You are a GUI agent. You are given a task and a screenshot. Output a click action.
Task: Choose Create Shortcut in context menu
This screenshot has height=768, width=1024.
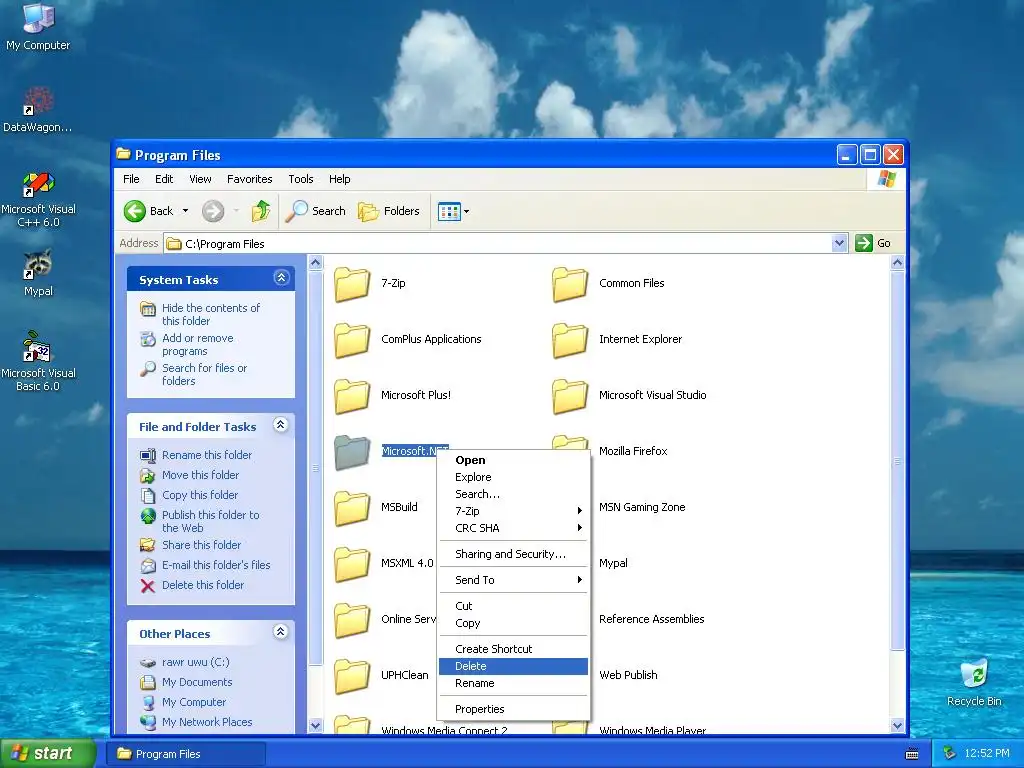[x=513, y=649]
